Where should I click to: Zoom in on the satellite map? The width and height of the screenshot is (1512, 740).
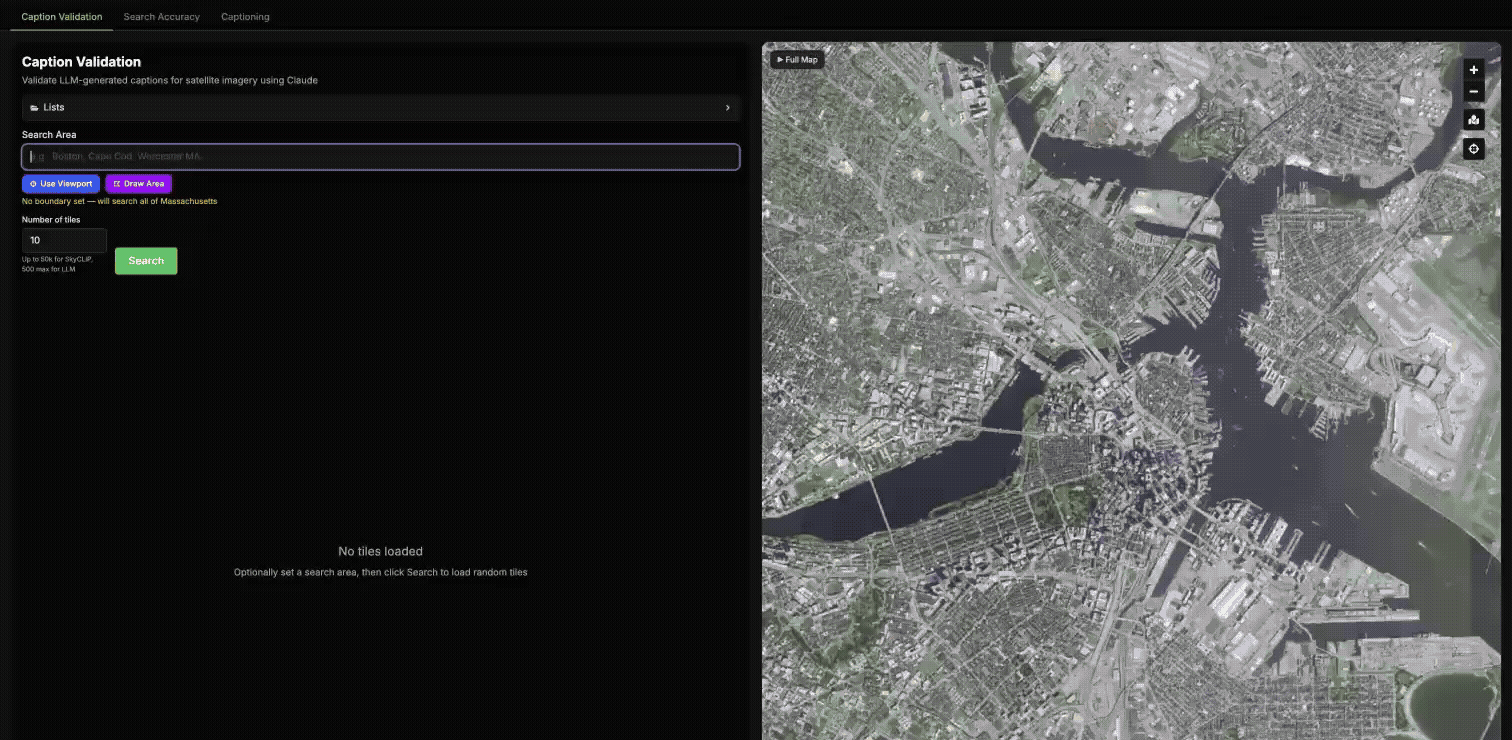coord(1473,70)
